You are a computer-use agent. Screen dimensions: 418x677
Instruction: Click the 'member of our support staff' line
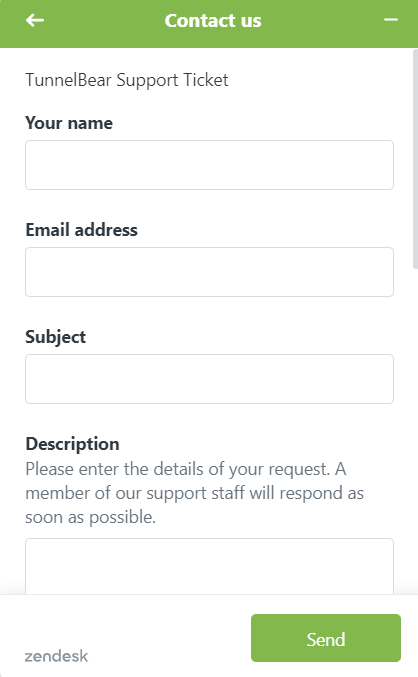(x=194, y=493)
